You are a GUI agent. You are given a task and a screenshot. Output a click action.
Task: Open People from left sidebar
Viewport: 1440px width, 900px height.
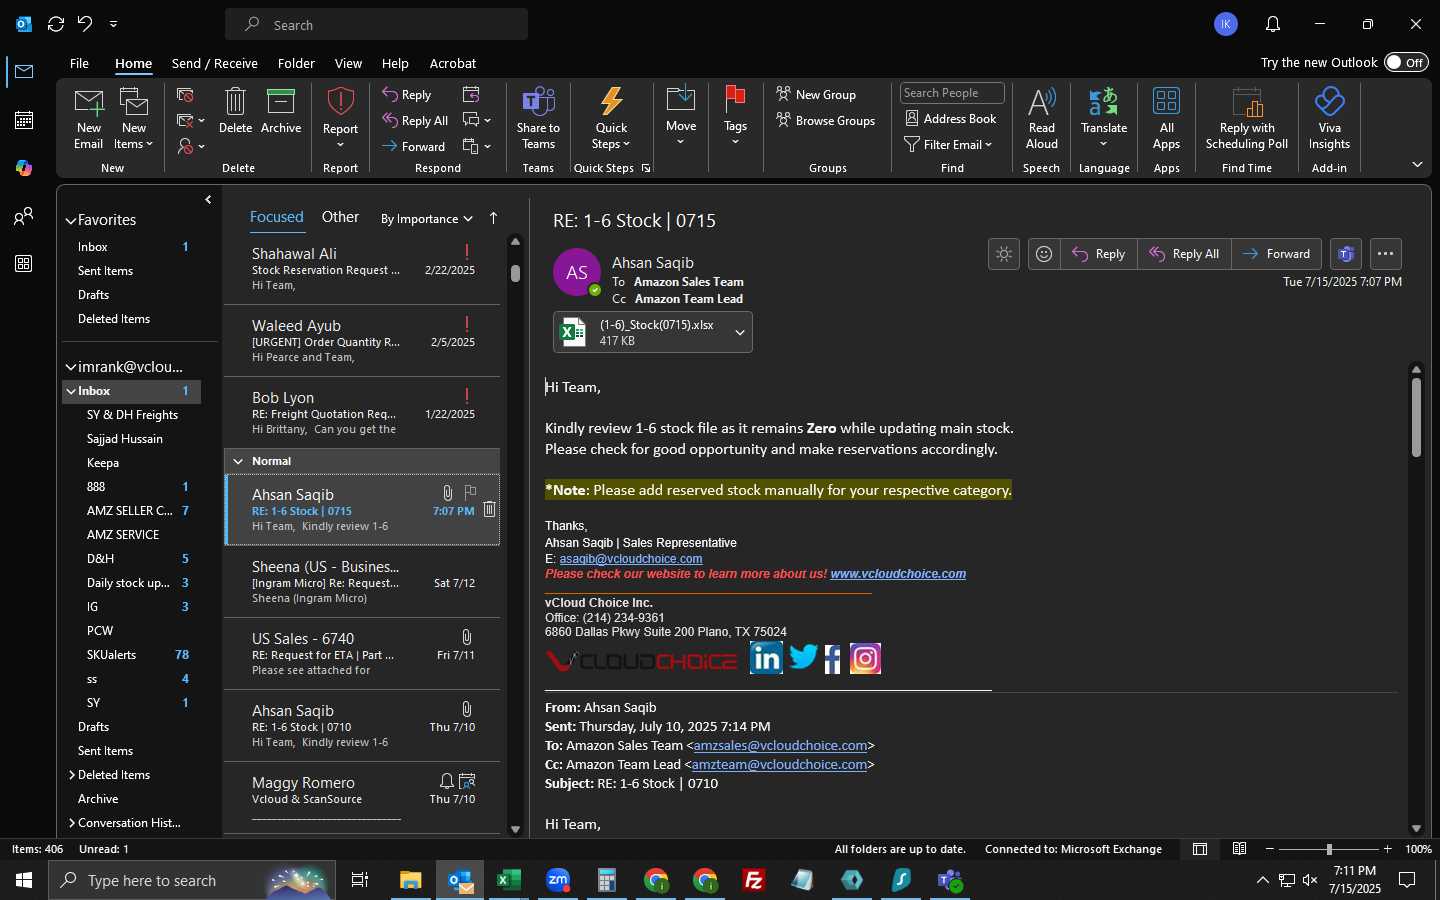click(24, 216)
